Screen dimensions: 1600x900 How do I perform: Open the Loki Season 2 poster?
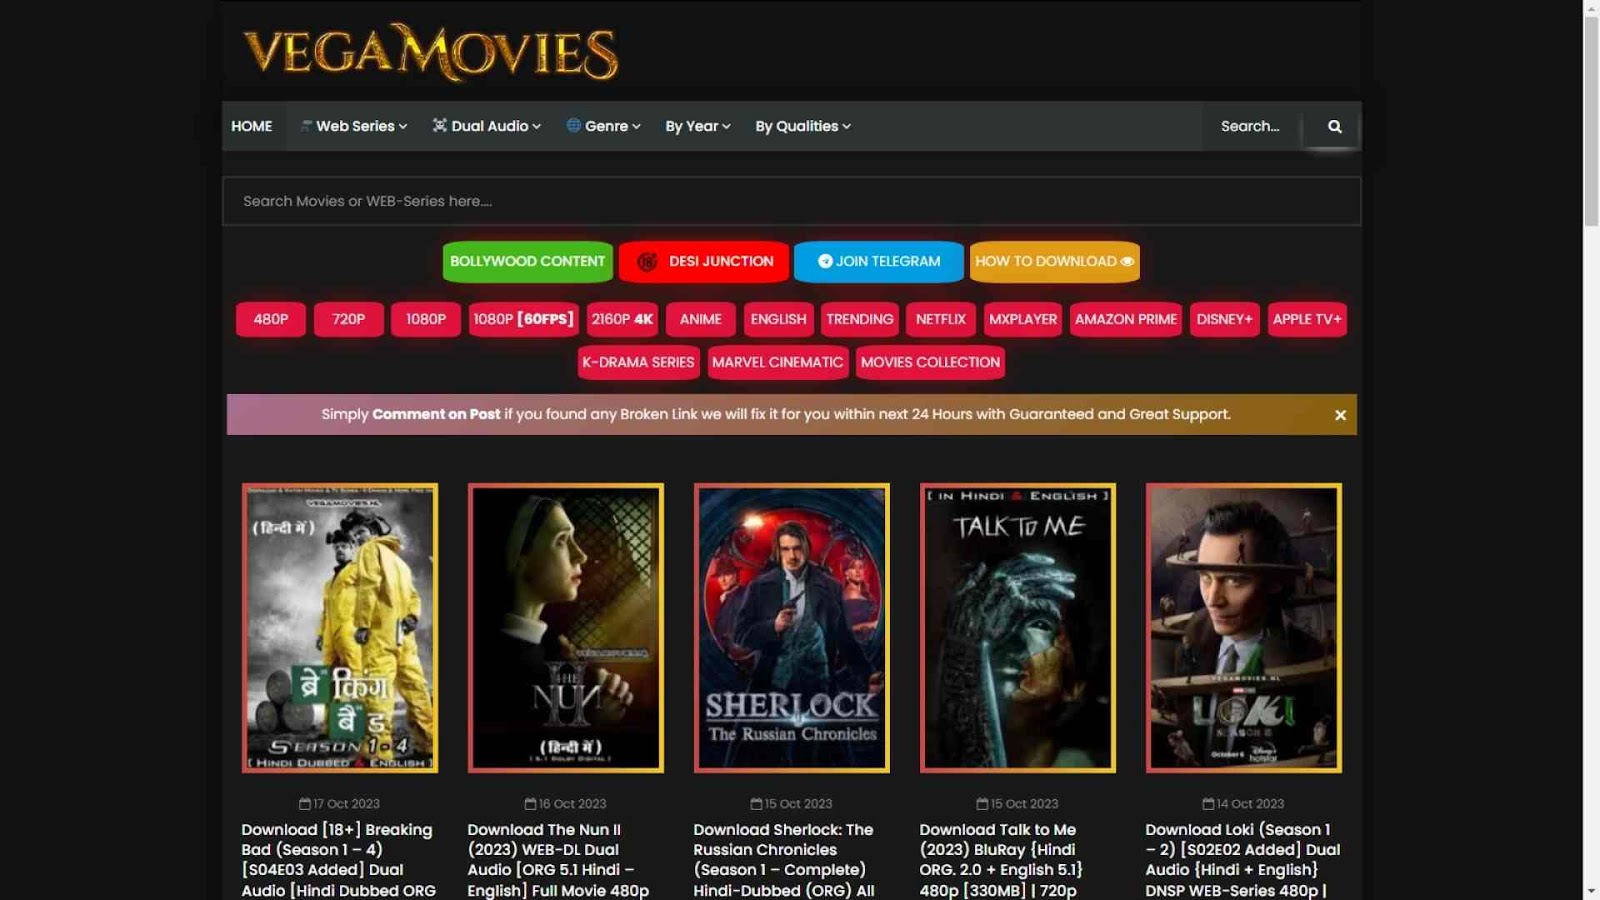click(1244, 628)
